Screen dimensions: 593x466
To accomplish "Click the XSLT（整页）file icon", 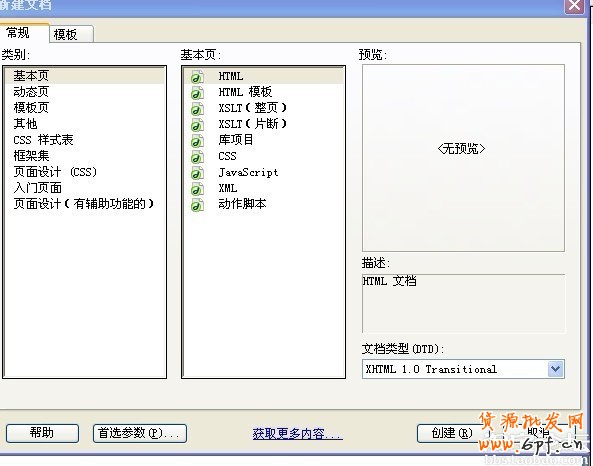I will 197,109.
